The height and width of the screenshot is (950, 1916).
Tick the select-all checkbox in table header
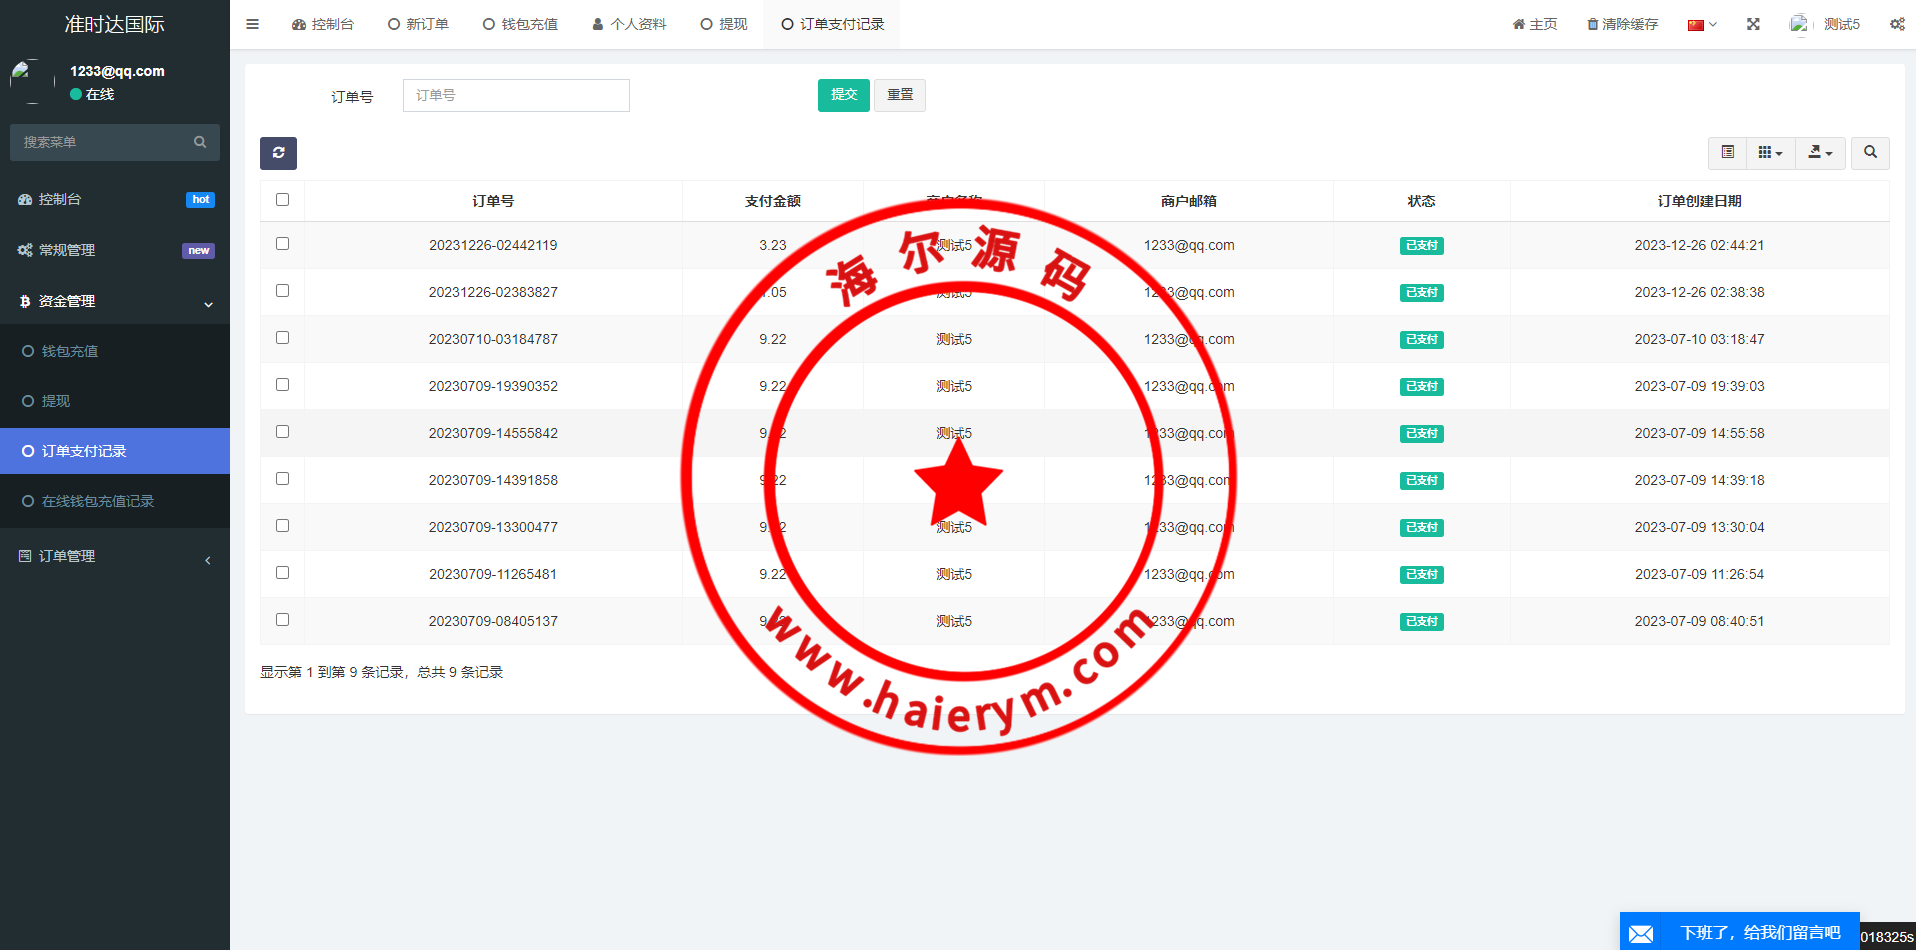[283, 200]
